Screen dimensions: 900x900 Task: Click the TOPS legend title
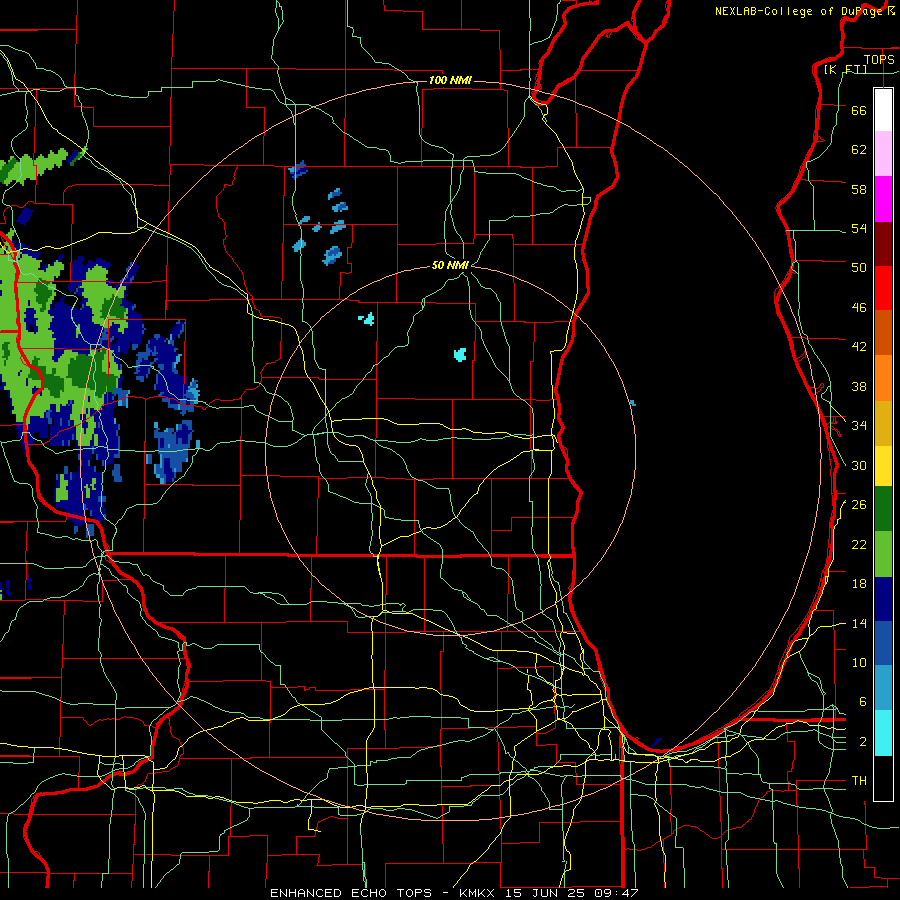click(x=879, y=59)
